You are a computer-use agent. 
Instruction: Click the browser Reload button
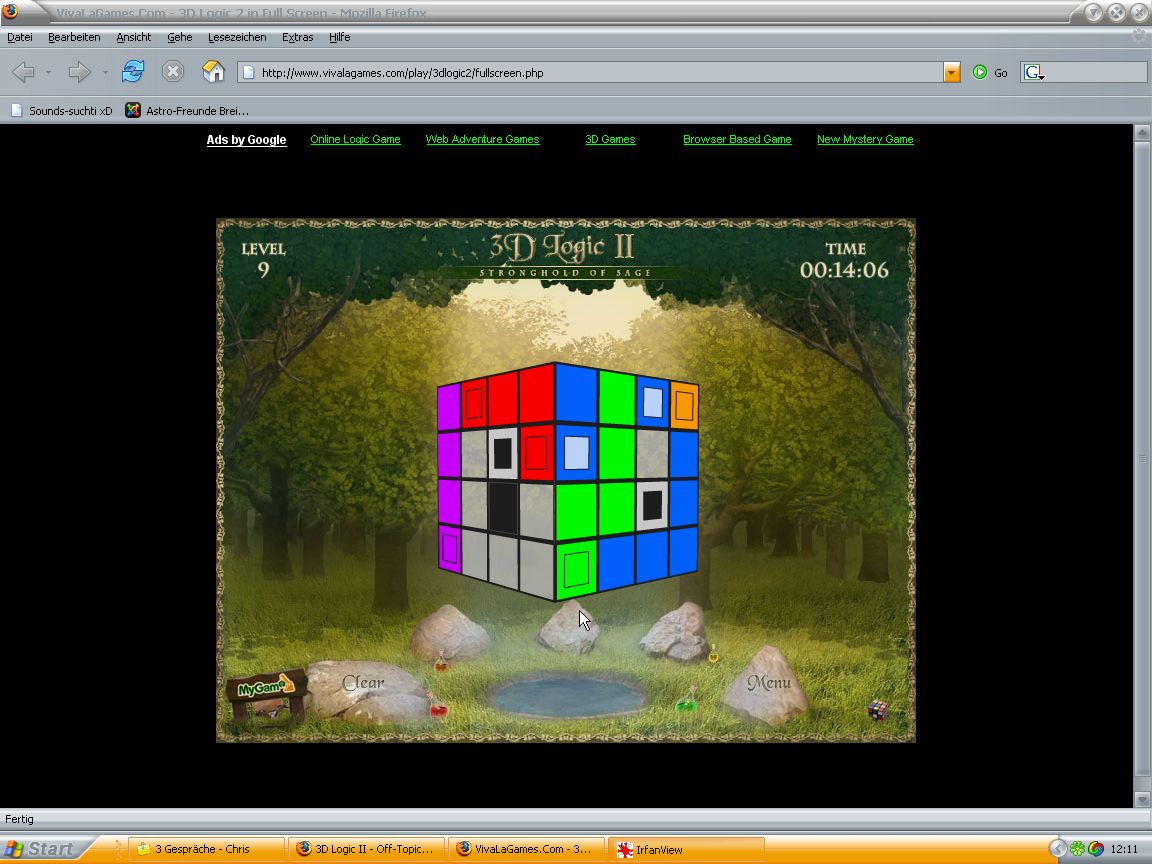pos(132,72)
